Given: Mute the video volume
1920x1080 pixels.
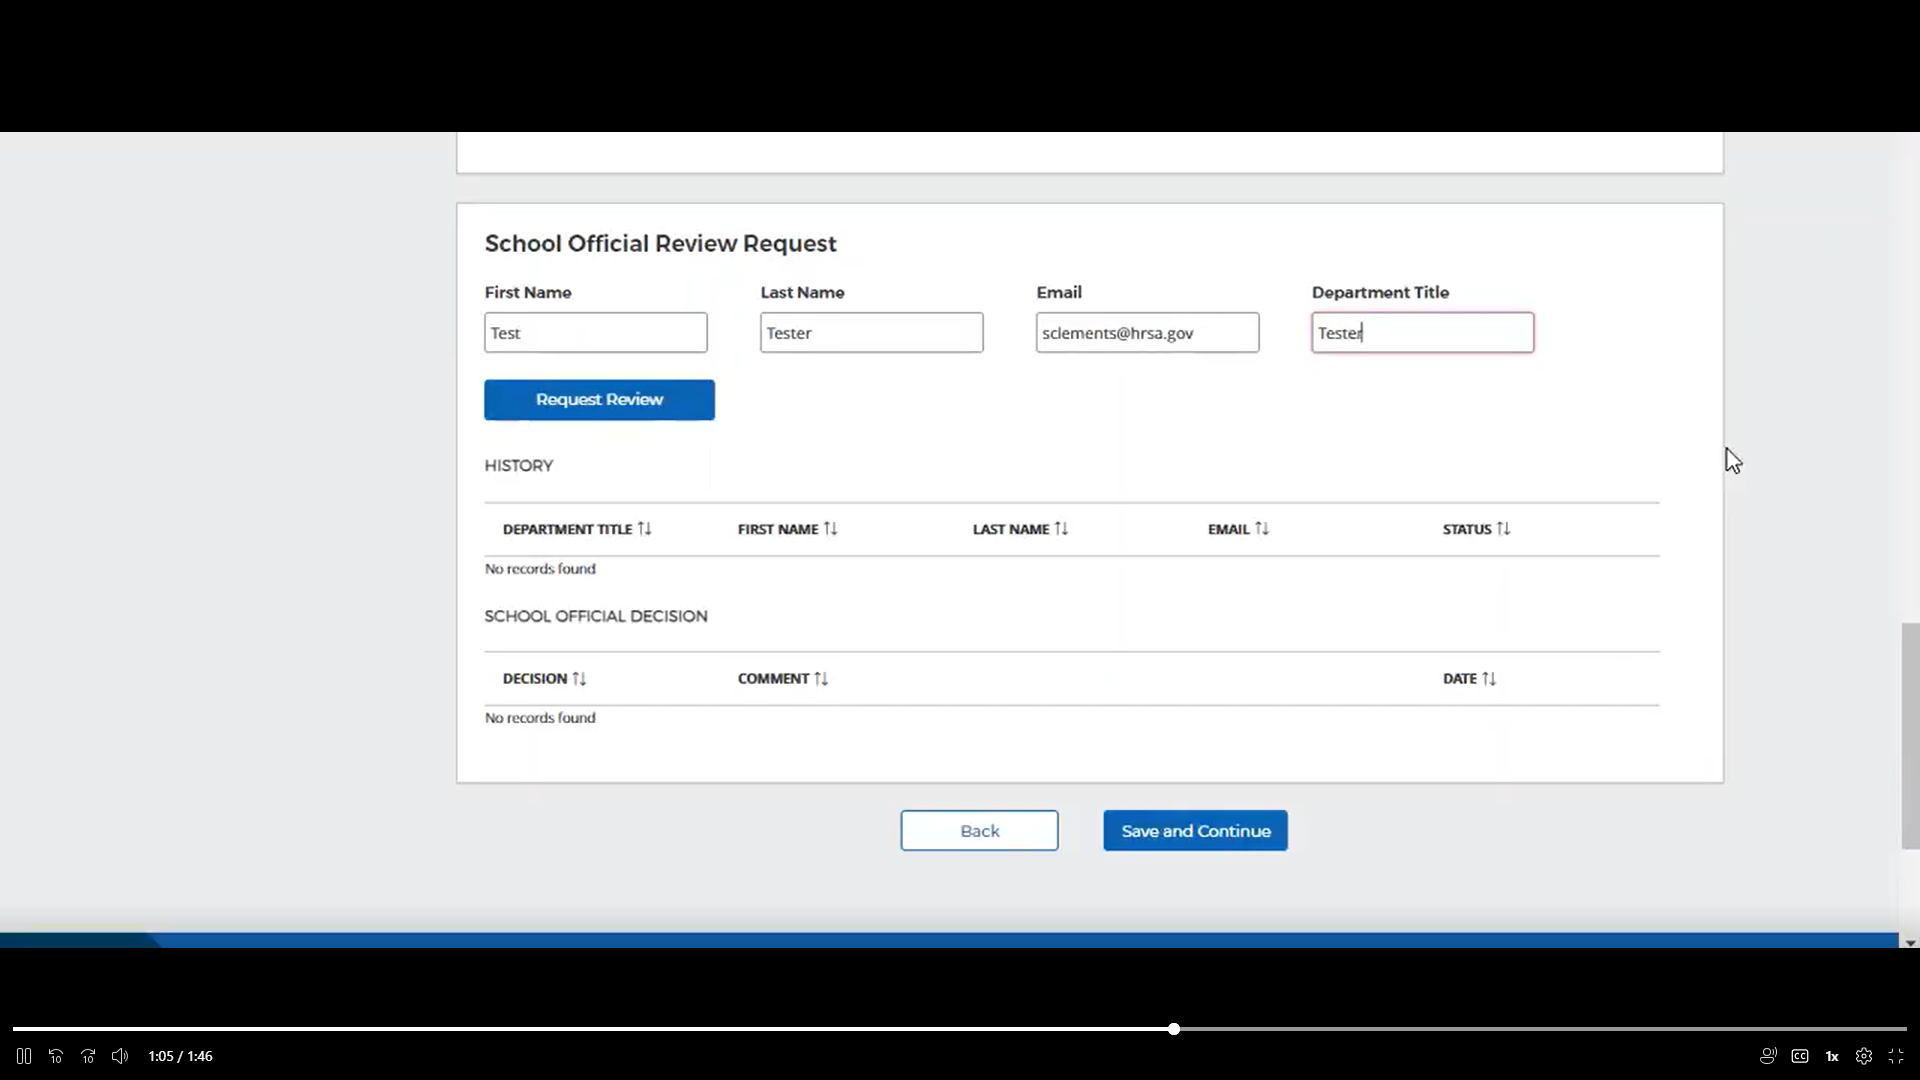Looking at the screenshot, I should point(120,1056).
